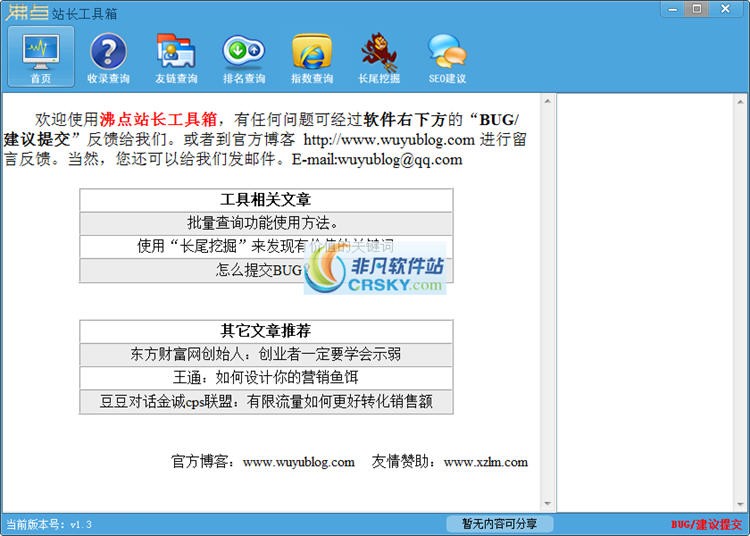Click the E-mail wuyublog@qq.com text

pyautogui.click(x=377, y=160)
